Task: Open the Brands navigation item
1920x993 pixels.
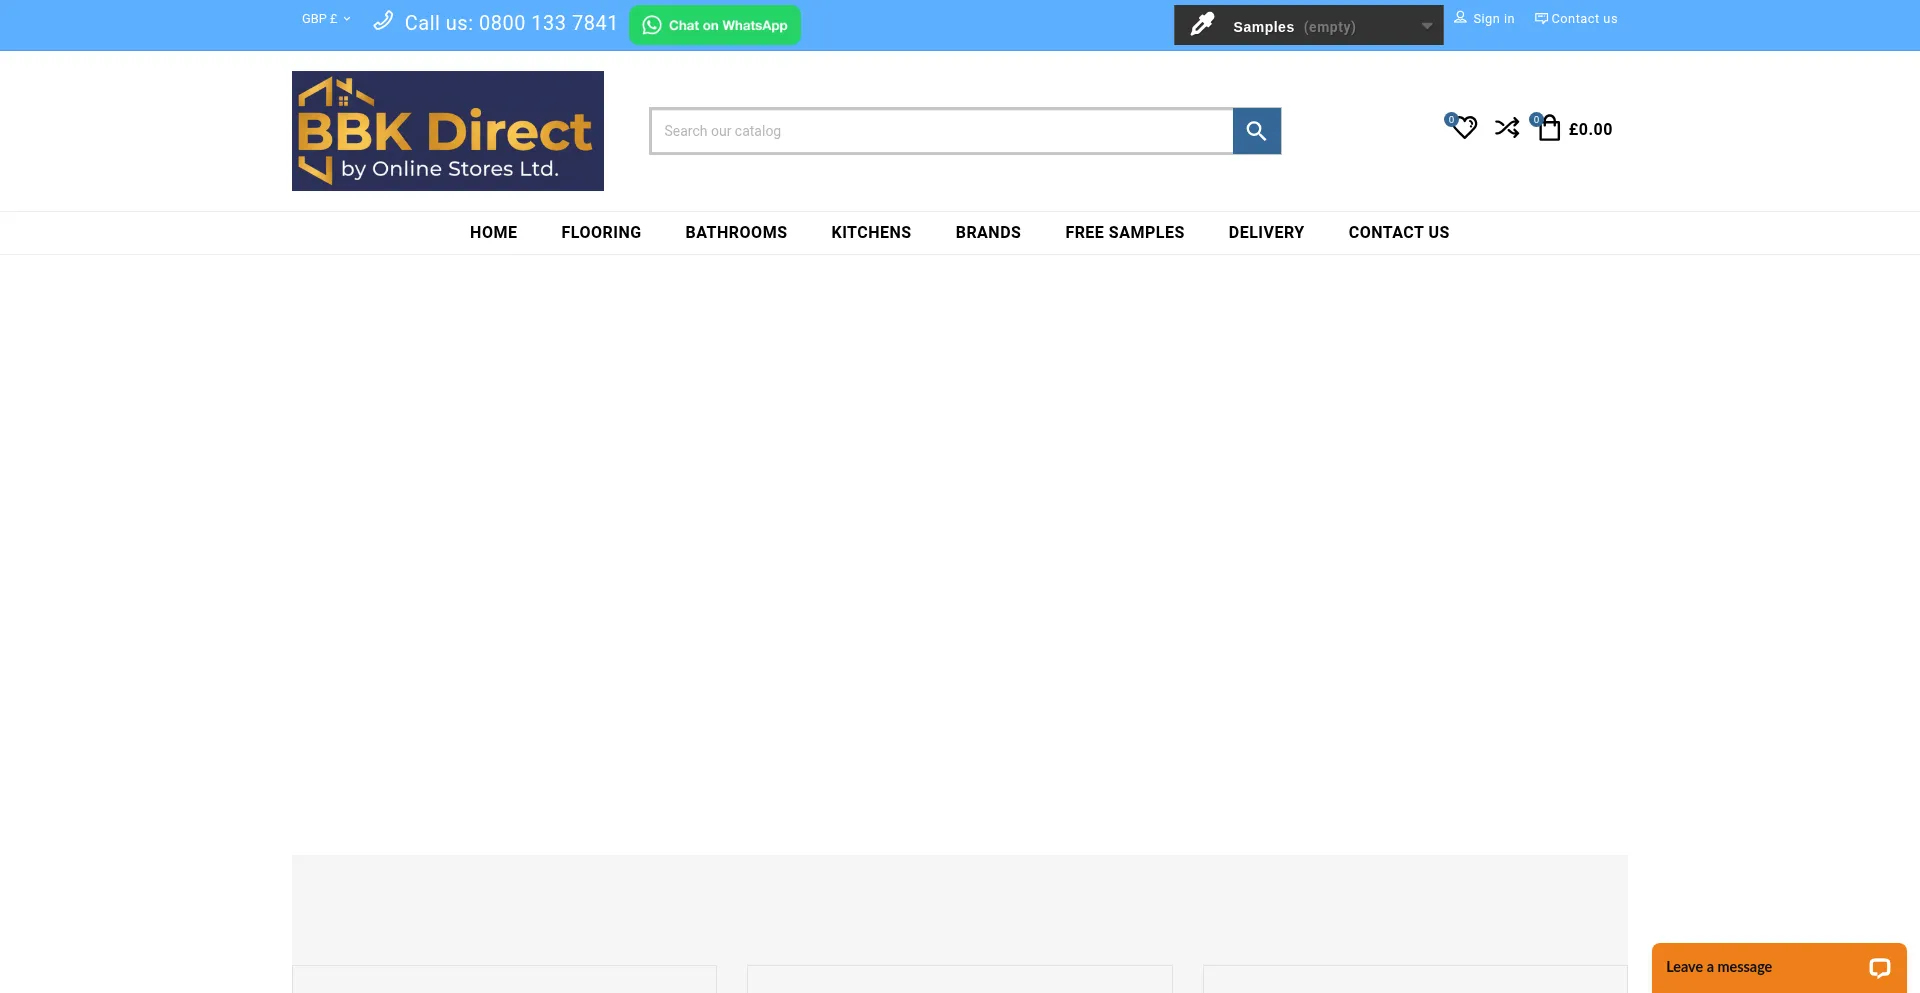Action: point(988,233)
